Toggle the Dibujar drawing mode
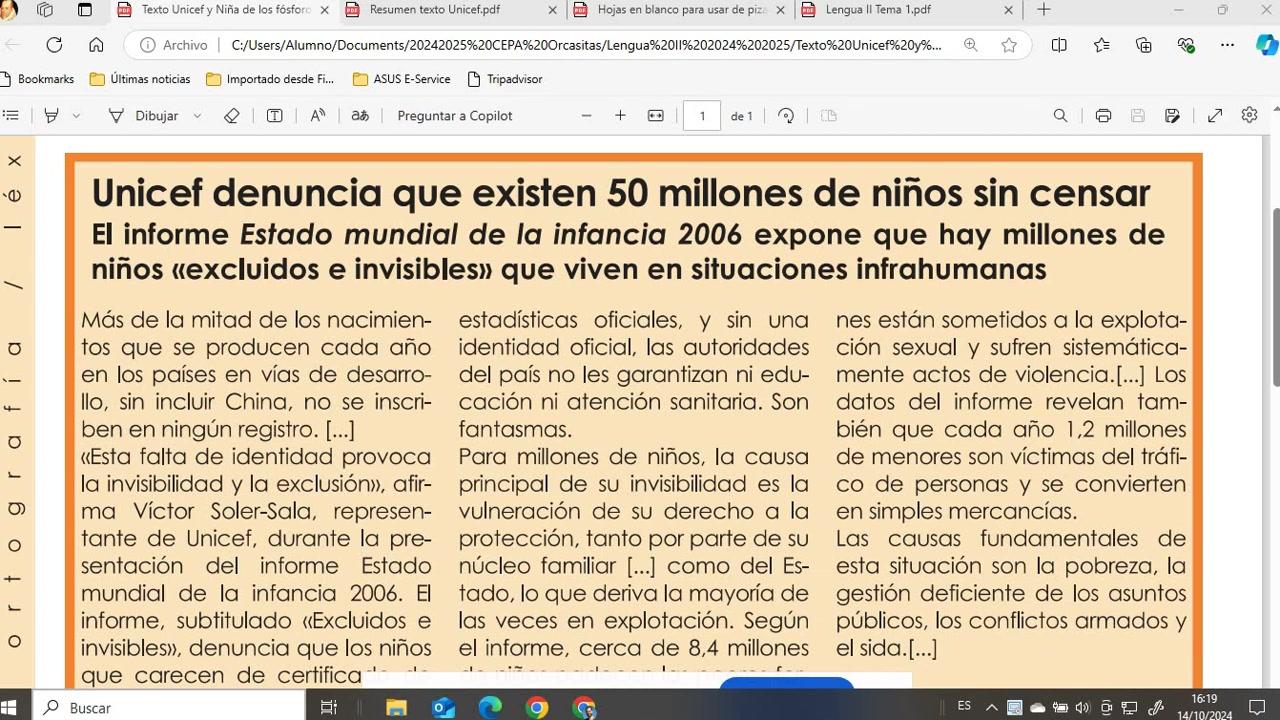Image resolution: width=1280 pixels, height=720 pixels. (143, 116)
